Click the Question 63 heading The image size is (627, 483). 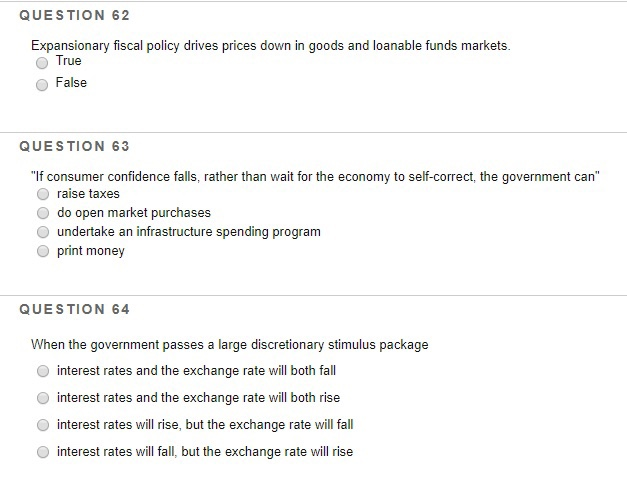74,146
